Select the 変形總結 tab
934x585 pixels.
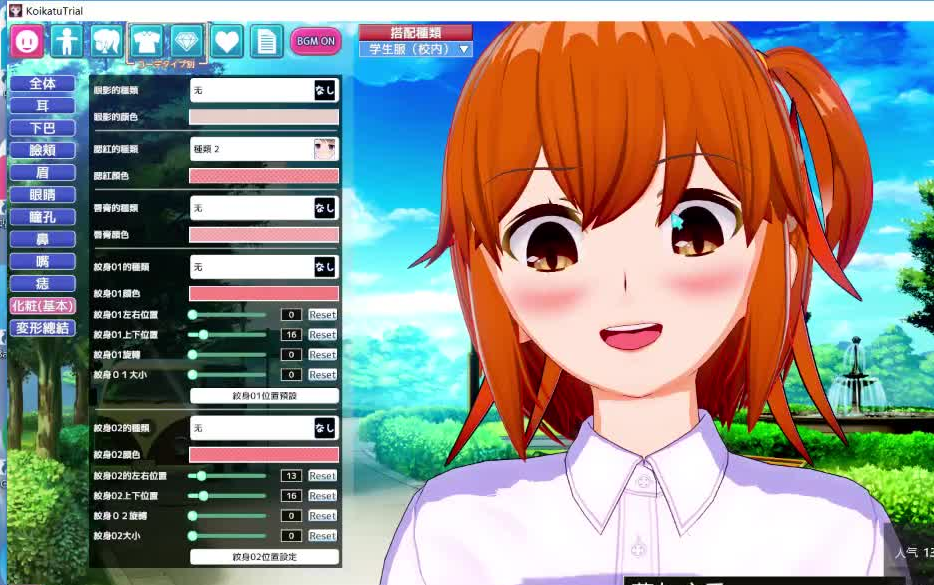pyautogui.click(x=42, y=328)
